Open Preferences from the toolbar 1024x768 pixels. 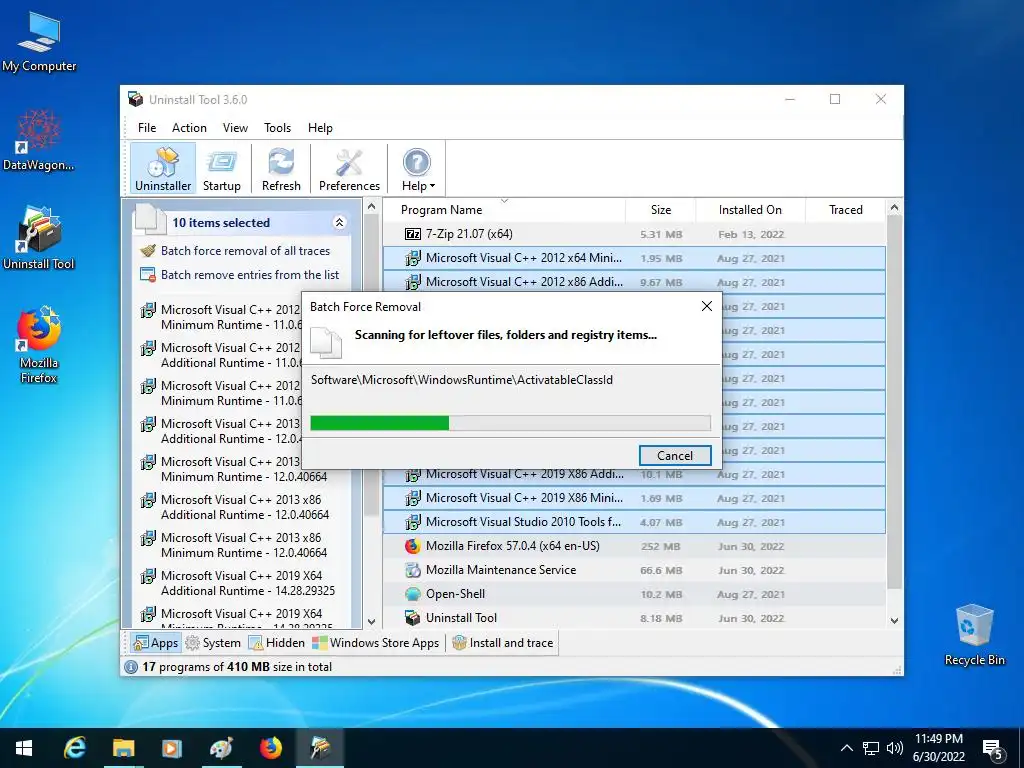(x=349, y=168)
